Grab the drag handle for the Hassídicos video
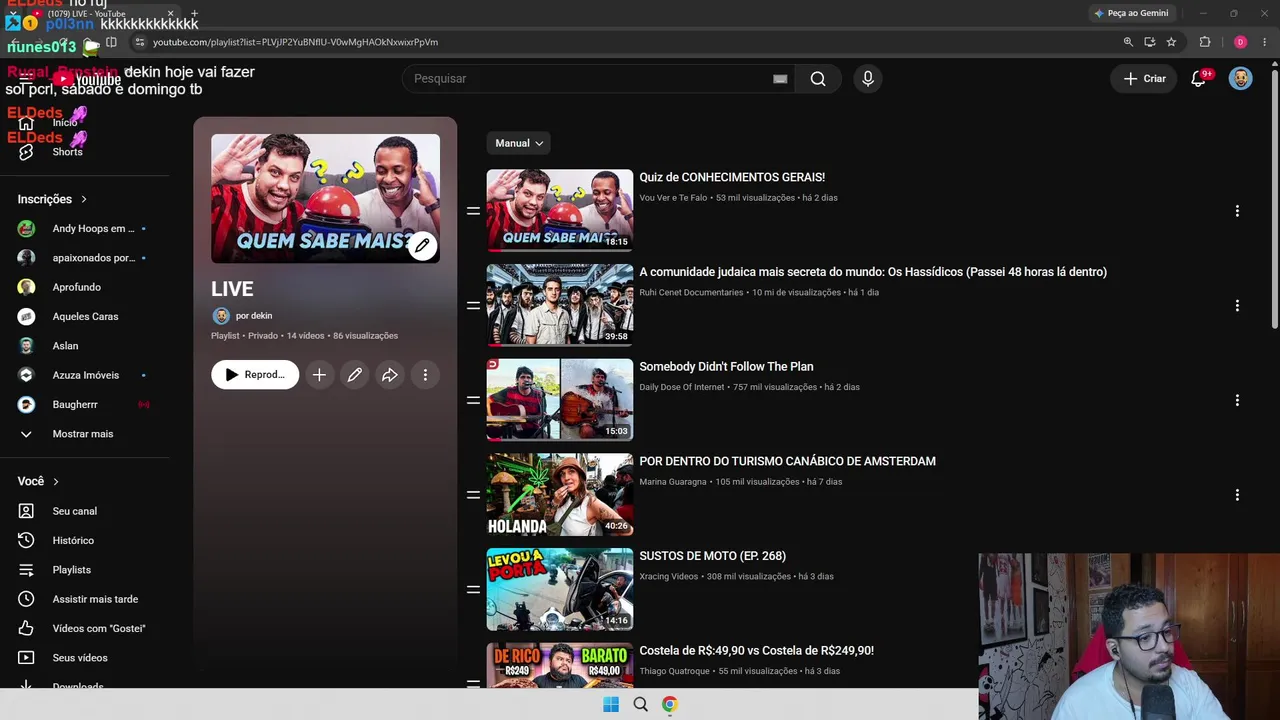Screen dimensions: 1280x720 473,305
